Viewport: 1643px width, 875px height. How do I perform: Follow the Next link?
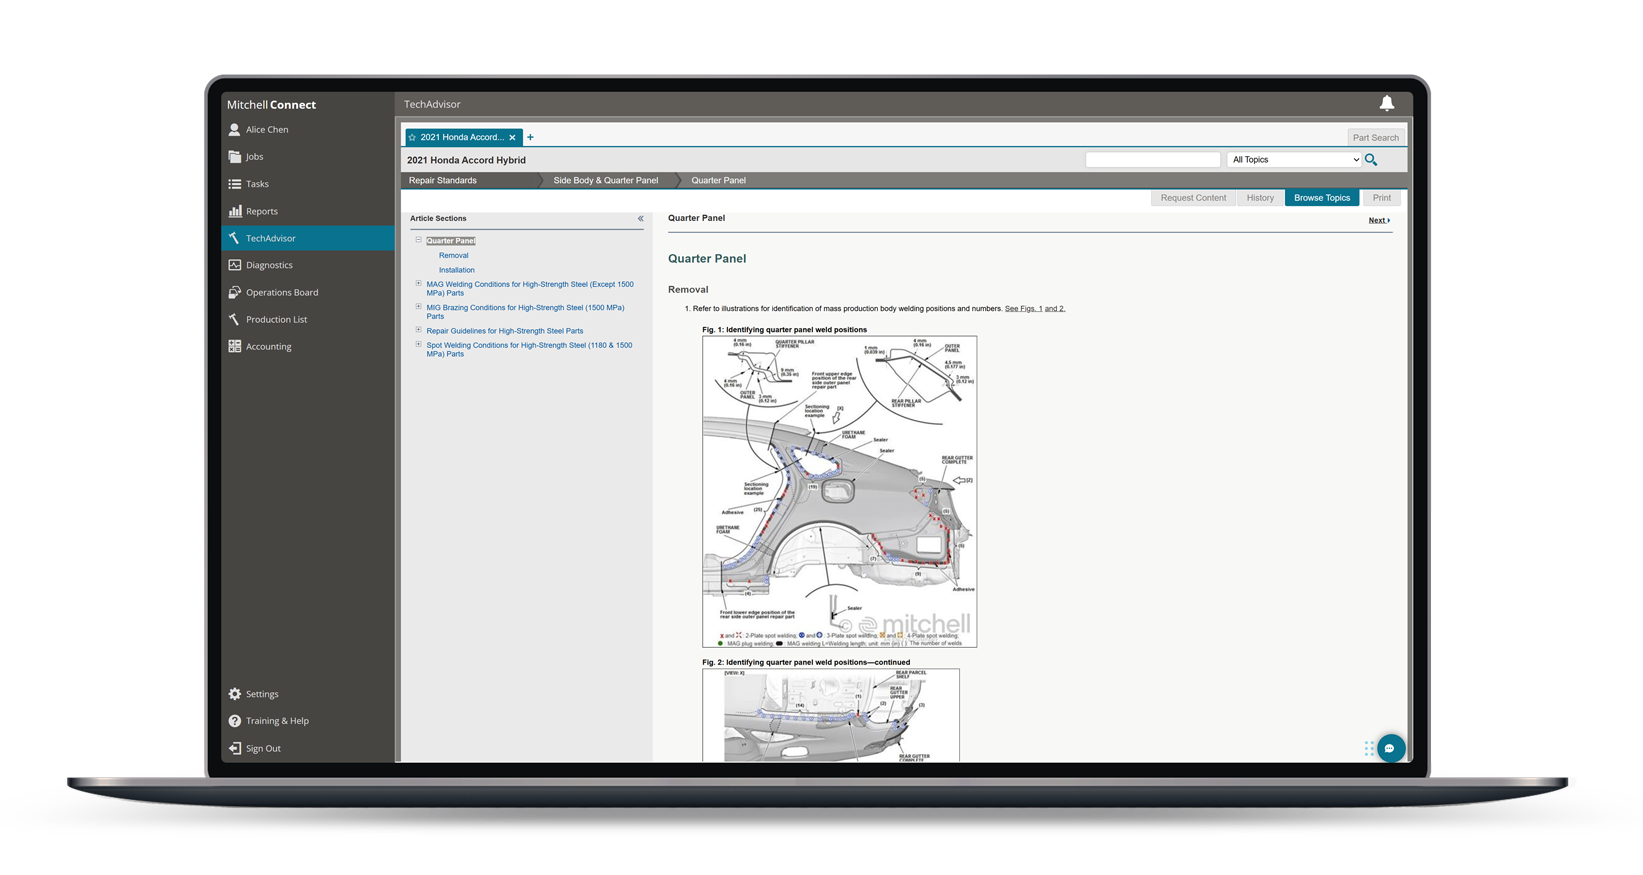click(1378, 220)
